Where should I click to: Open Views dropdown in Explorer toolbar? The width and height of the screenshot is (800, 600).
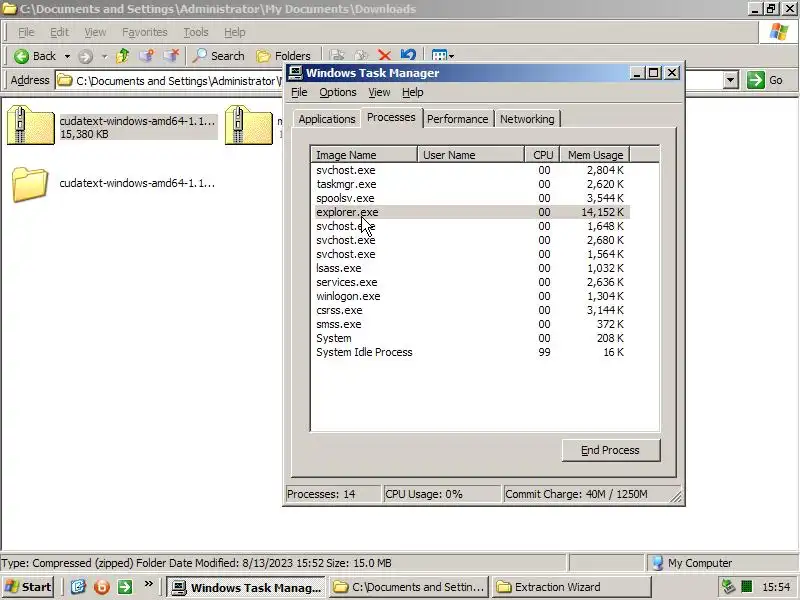[x=442, y=55]
